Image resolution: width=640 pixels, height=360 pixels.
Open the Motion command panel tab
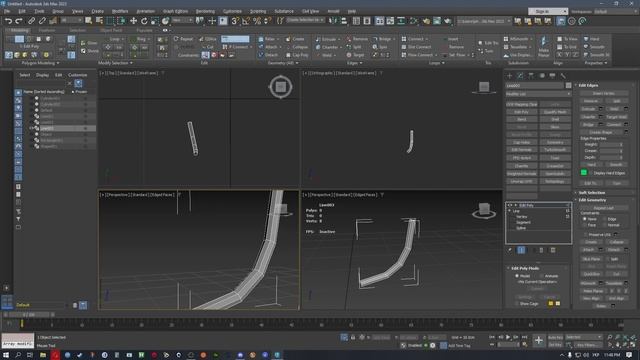point(542,76)
